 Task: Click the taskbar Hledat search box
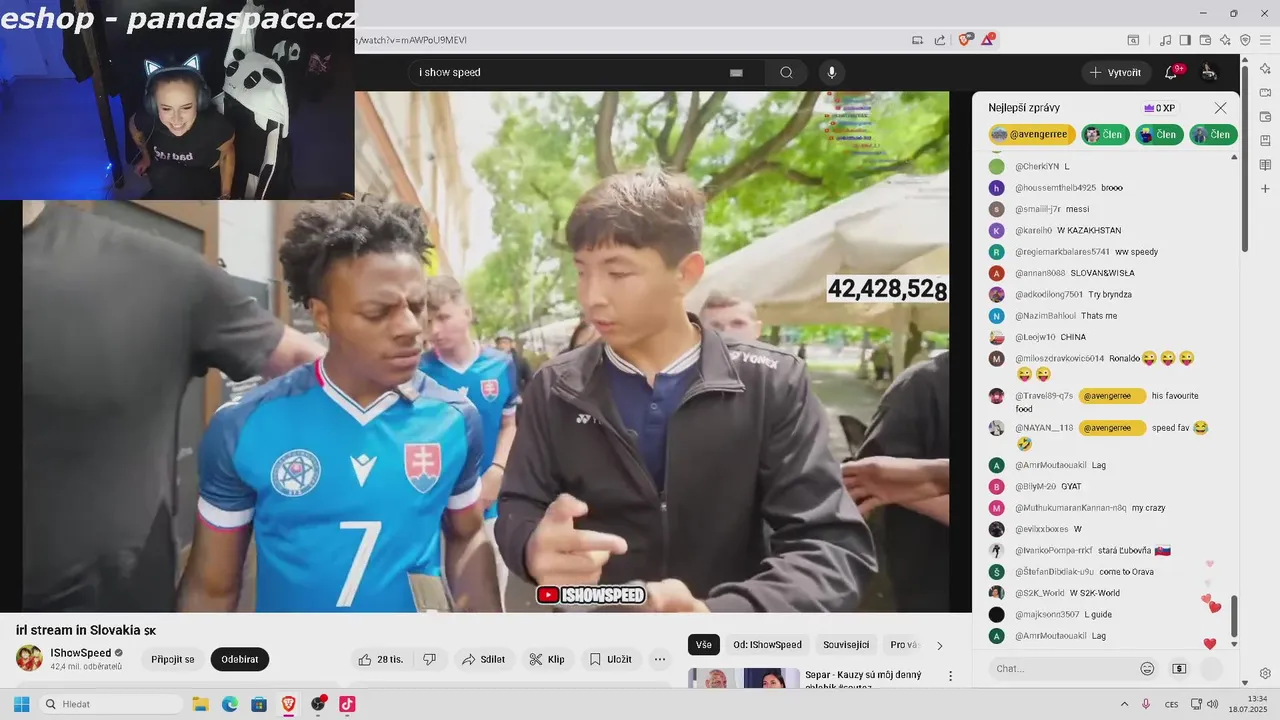coord(111,704)
